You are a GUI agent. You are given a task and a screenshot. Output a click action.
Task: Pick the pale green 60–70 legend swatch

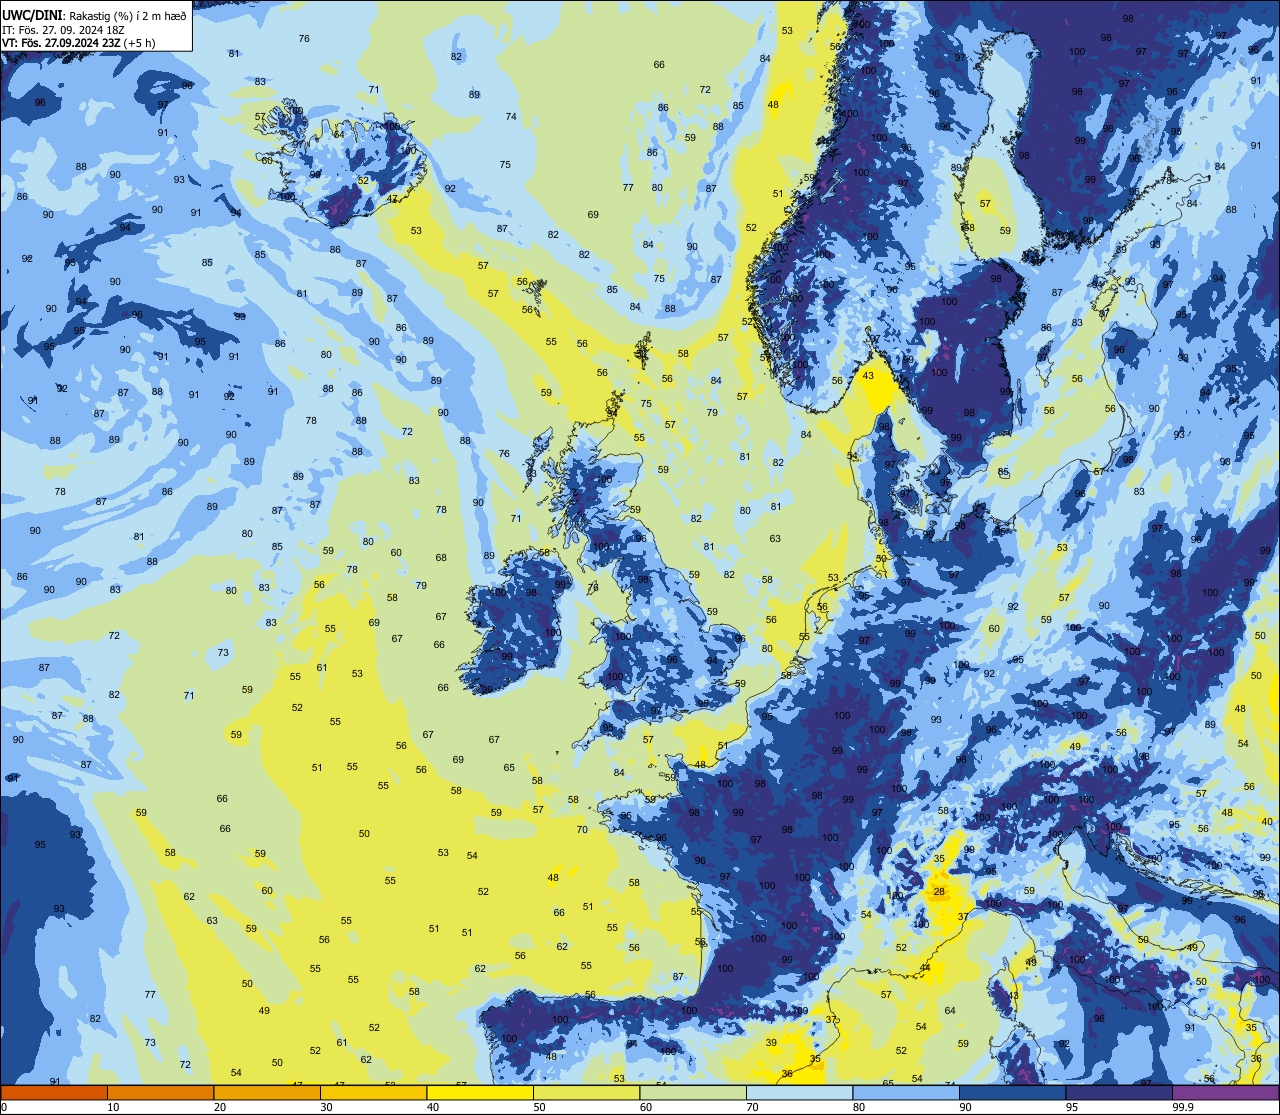click(x=693, y=1092)
